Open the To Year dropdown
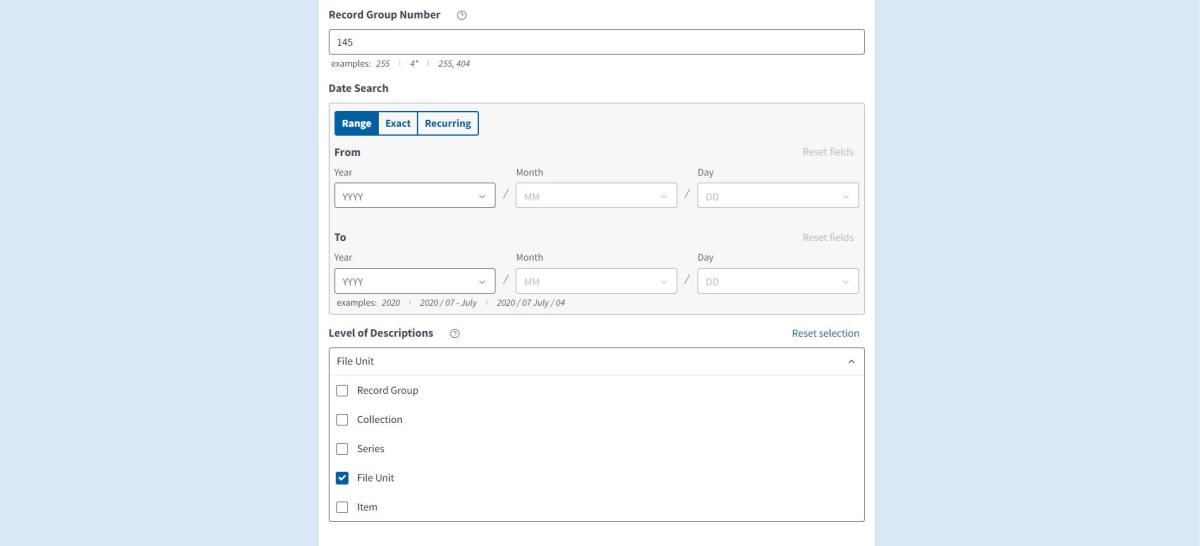Screen dimensions: 1200x546 tap(414, 282)
